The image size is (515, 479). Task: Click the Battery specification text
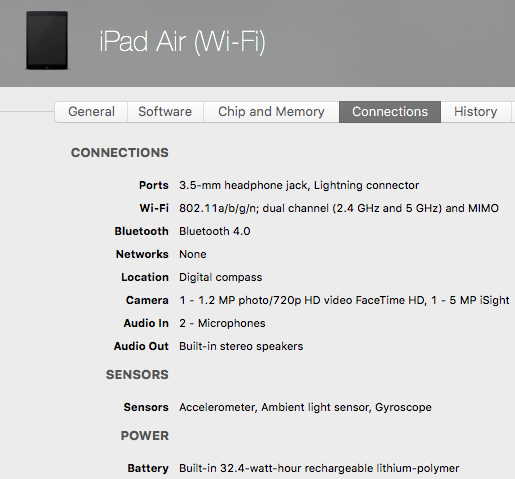319,468
